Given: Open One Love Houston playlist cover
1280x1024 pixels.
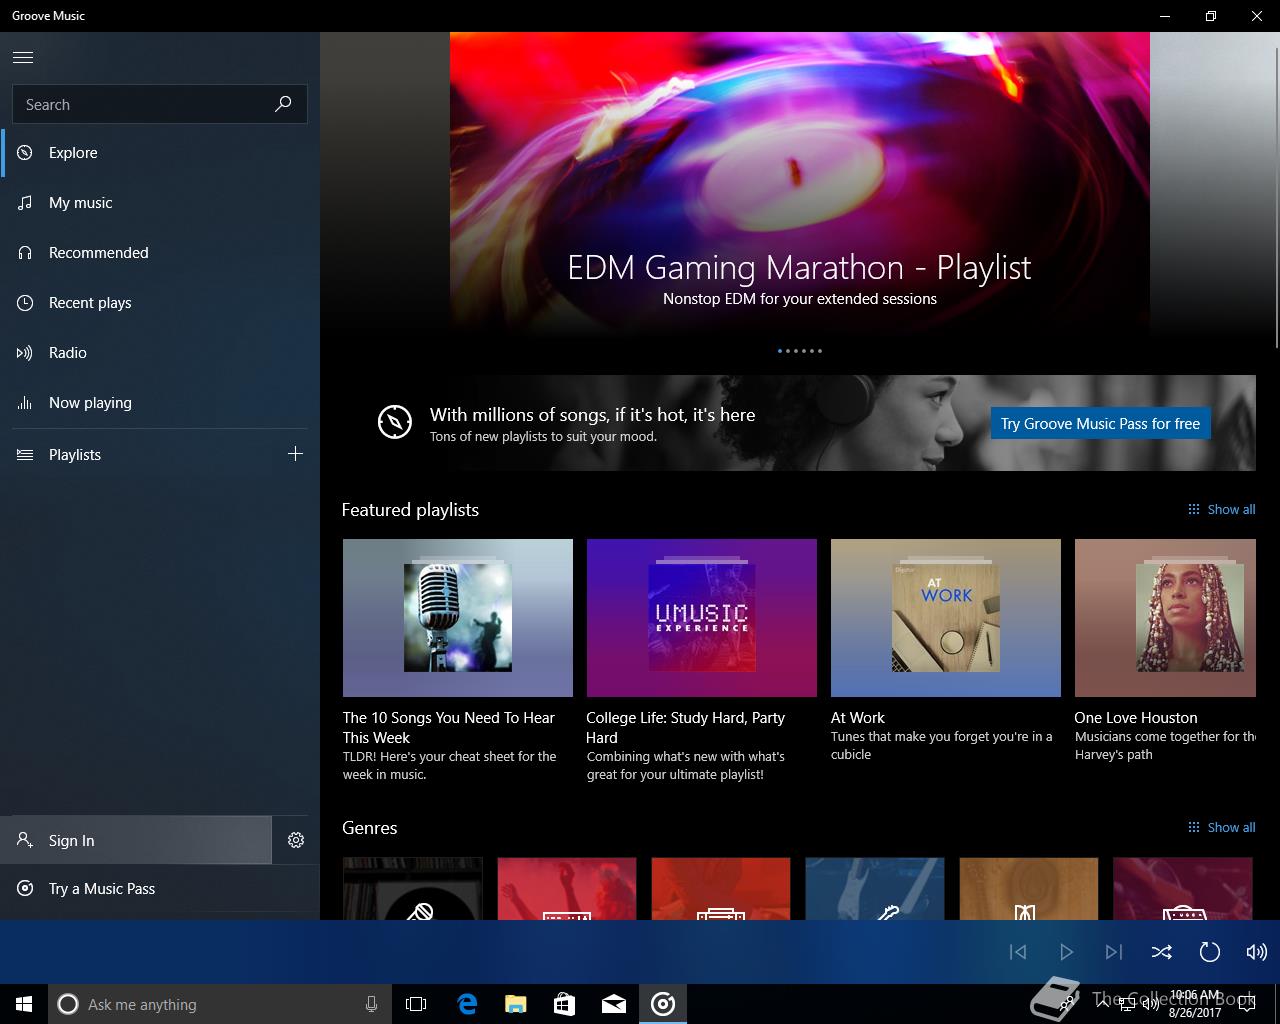Looking at the screenshot, I should (1165, 618).
